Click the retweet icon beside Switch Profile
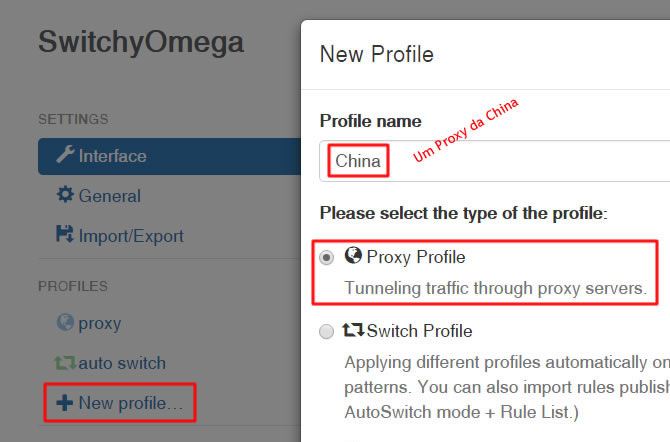This screenshot has height=442, width=670. coord(353,330)
